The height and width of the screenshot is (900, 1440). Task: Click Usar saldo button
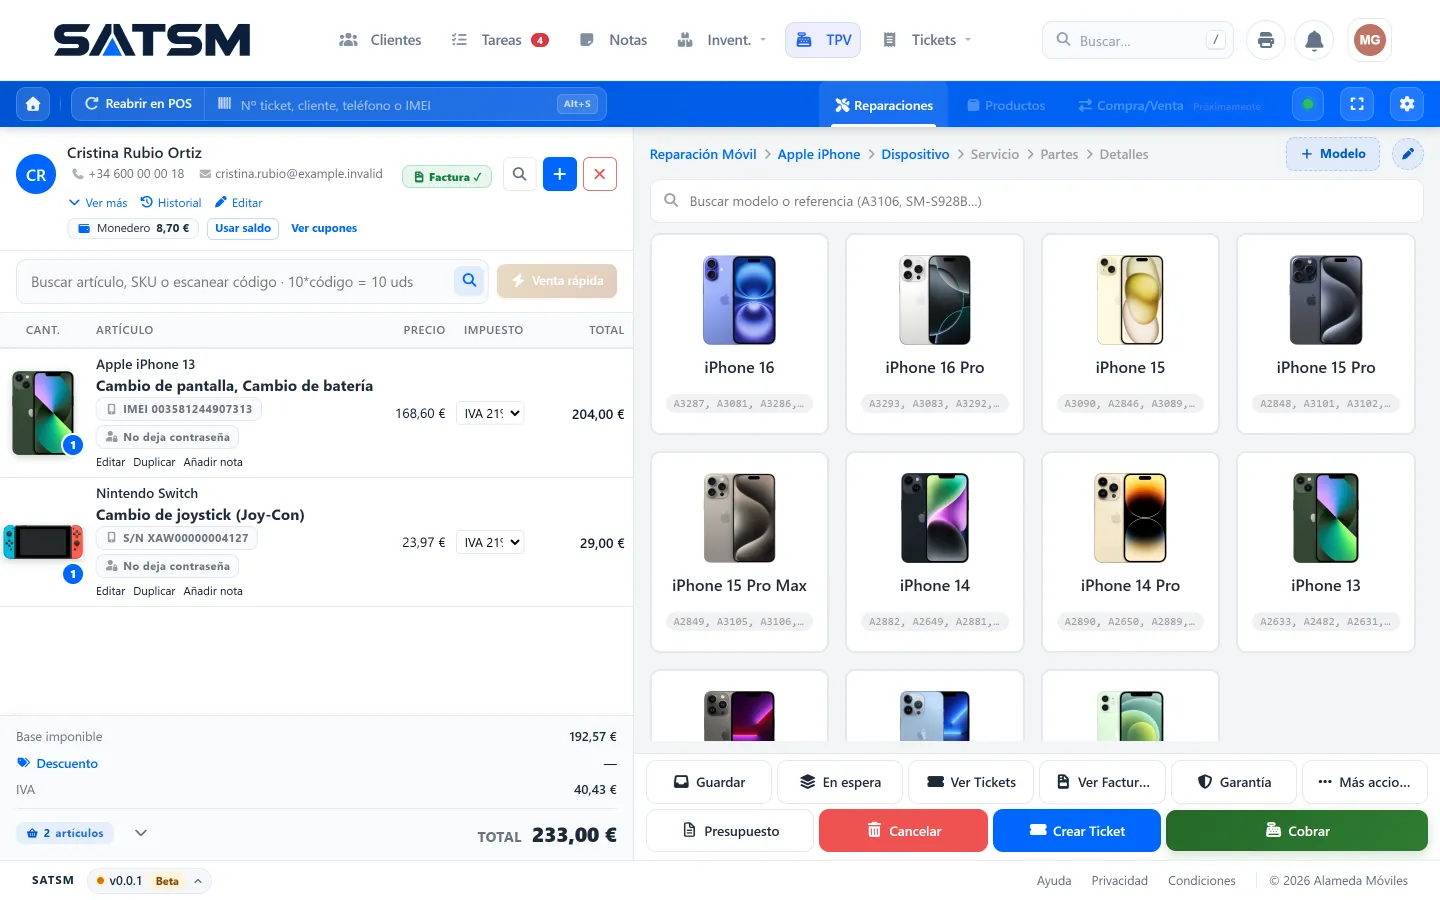click(243, 228)
